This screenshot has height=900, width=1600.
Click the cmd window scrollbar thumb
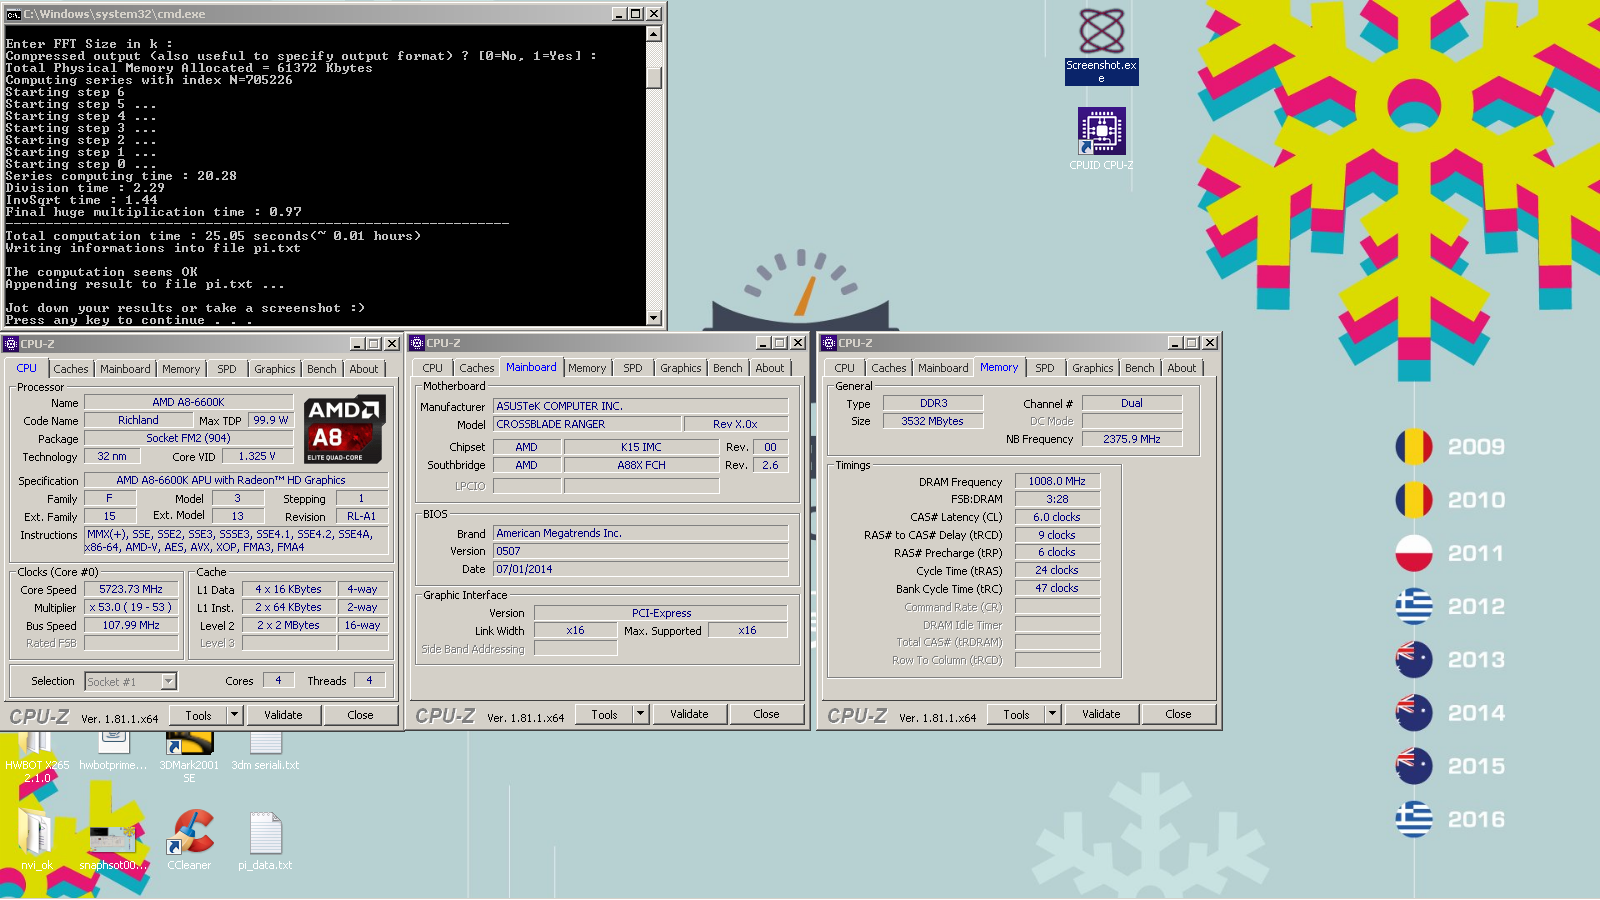(x=654, y=78)
